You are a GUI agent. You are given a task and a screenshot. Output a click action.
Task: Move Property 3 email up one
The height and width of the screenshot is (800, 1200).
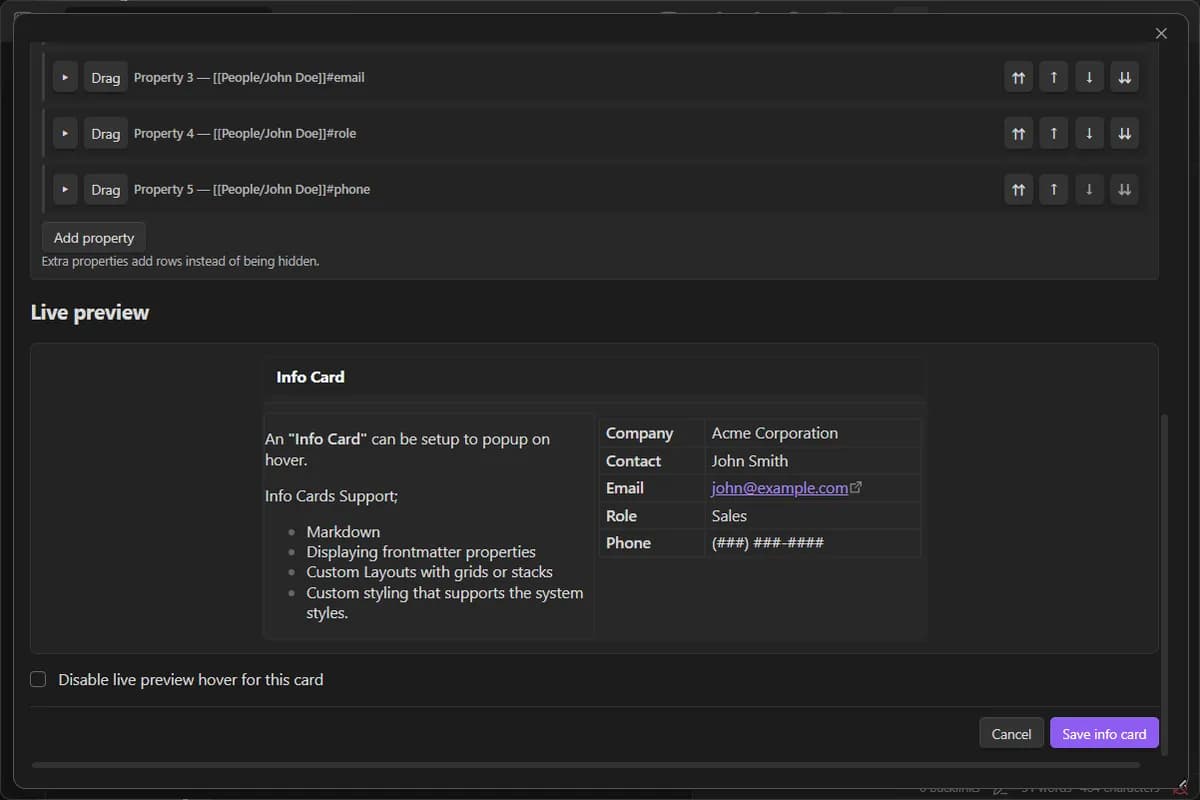1053,77
